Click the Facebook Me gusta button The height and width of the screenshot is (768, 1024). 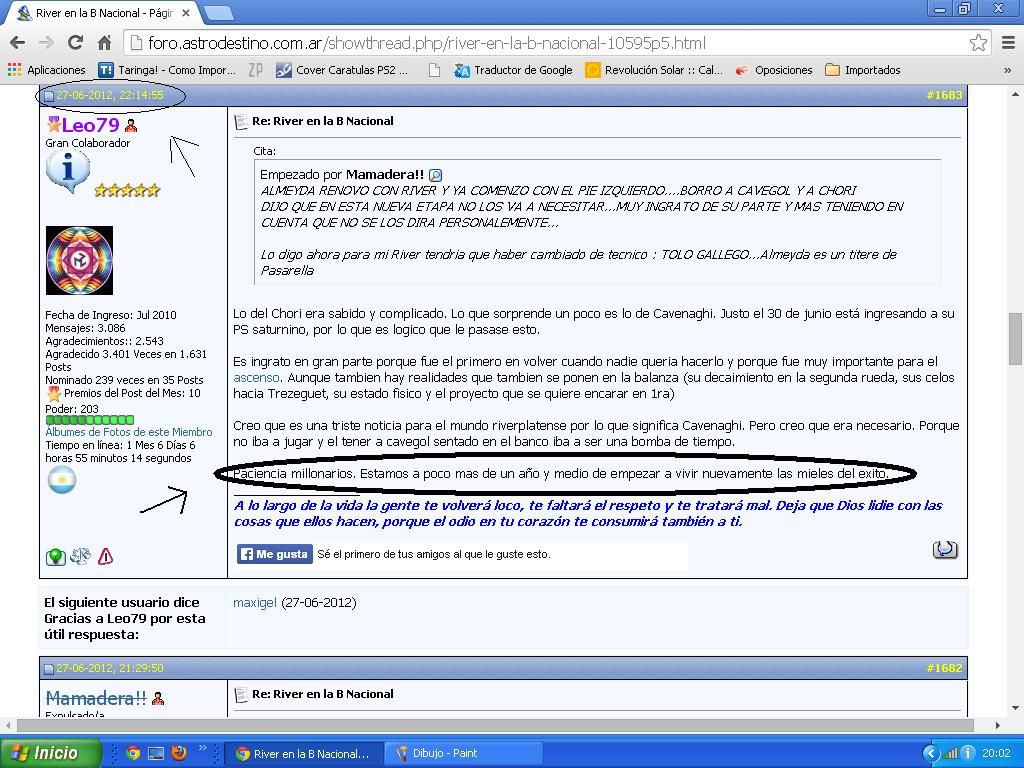tap(275, 554)
